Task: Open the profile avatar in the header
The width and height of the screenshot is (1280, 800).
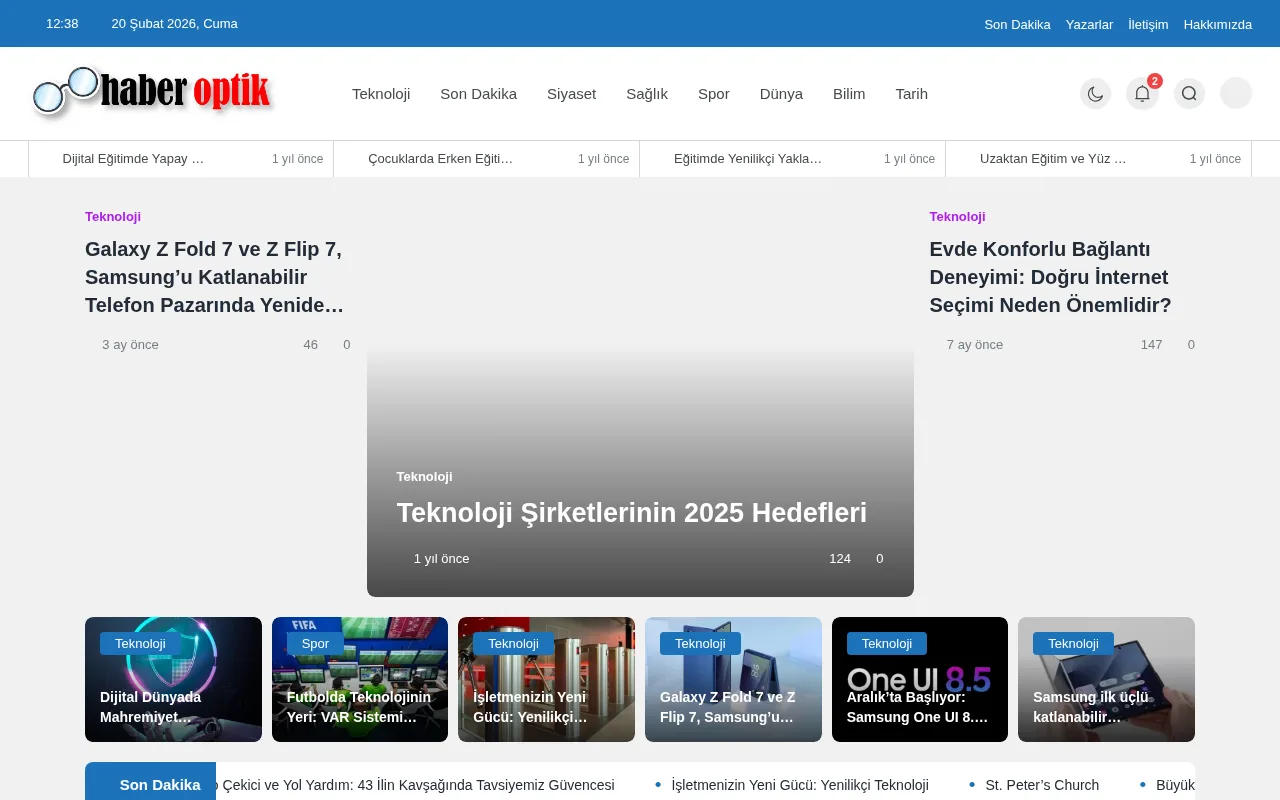Action: pyautogui.click(x=1235, y=93)
